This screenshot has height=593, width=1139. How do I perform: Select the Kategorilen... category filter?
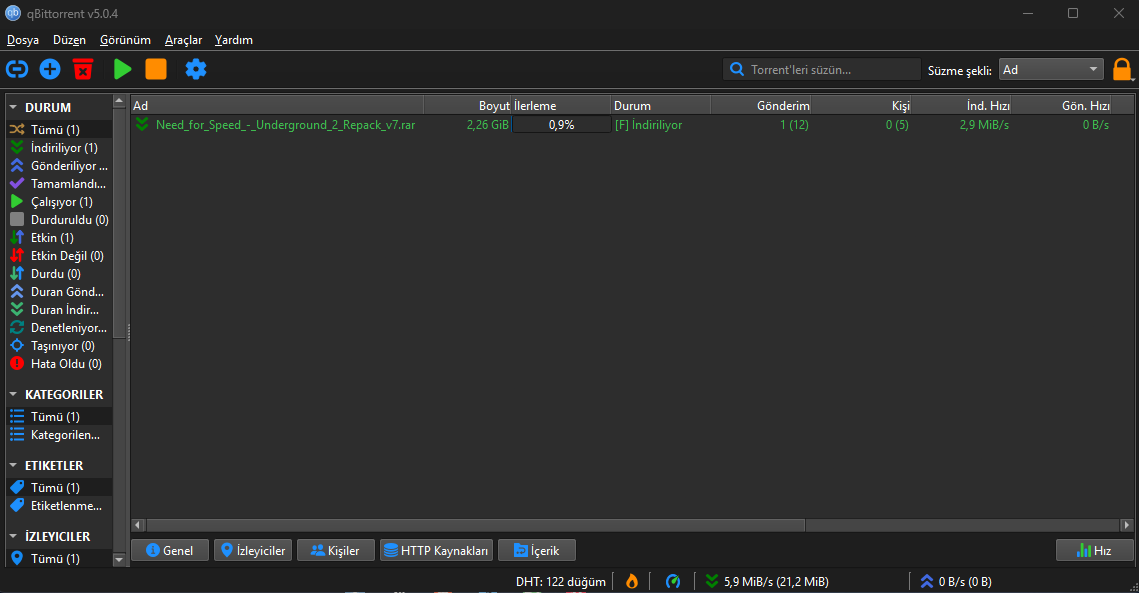[60, 435]
